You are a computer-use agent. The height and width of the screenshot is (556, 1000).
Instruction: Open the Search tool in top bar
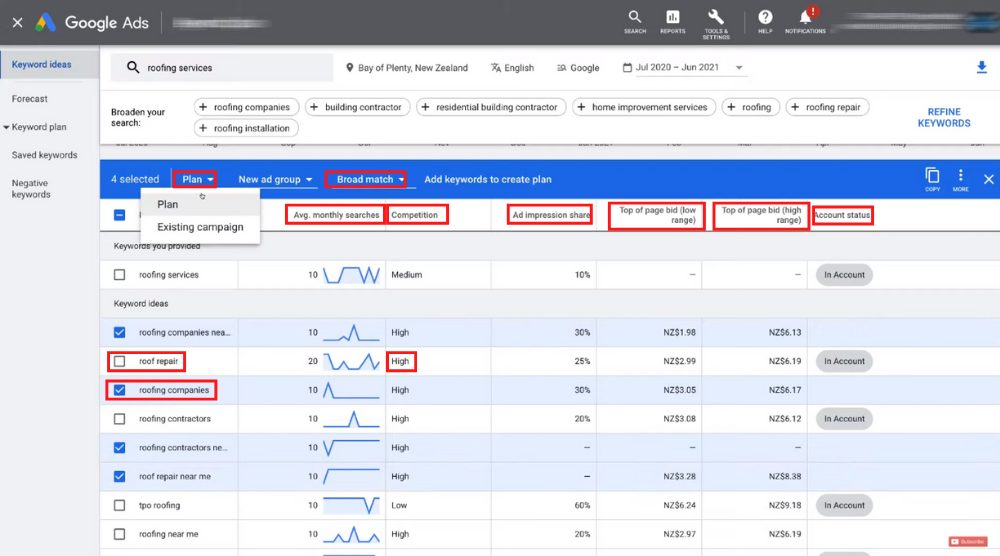[x=635, y=22]
